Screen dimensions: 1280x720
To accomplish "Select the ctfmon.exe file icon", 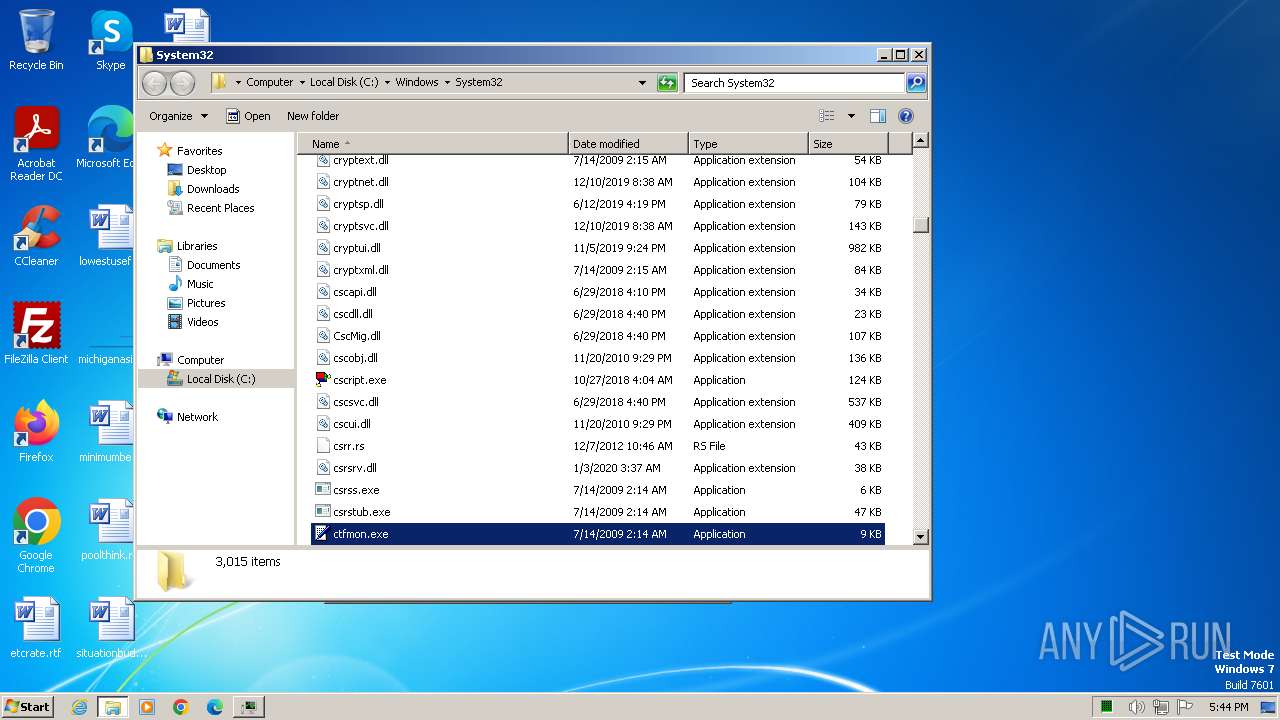I will coord(323,534).
